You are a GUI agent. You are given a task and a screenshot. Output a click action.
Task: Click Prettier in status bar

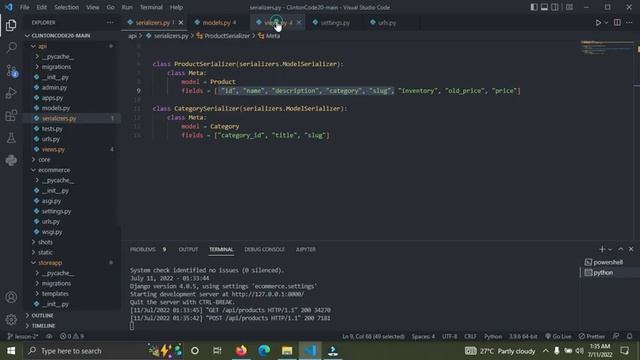click(x=591, y=336)
